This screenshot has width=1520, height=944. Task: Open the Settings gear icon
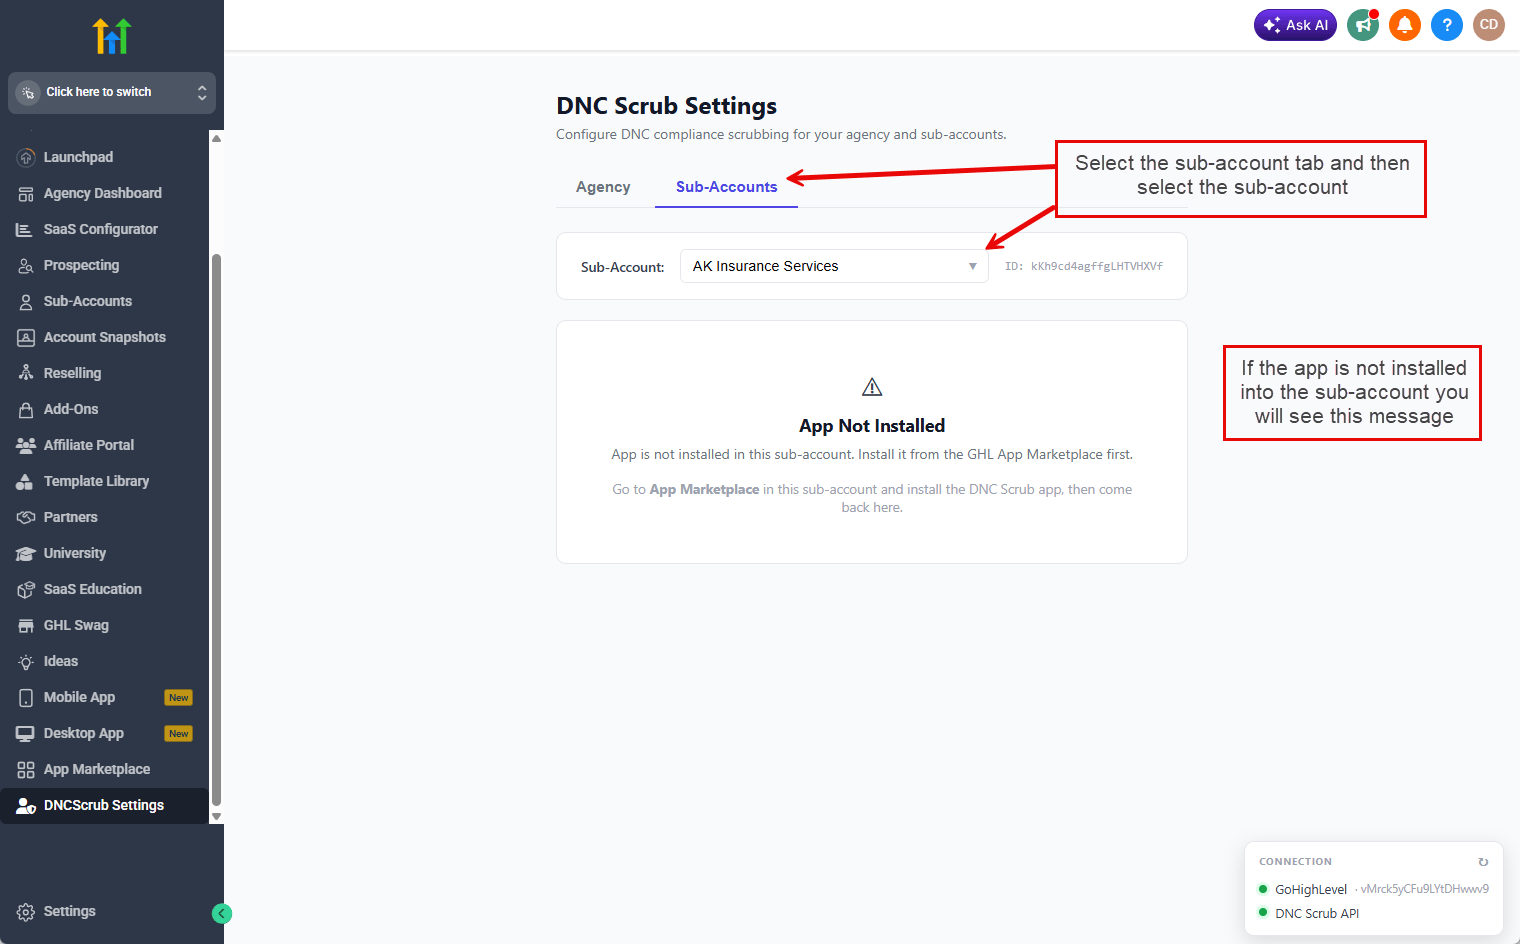pyautogui.click(x=26, y=911)
